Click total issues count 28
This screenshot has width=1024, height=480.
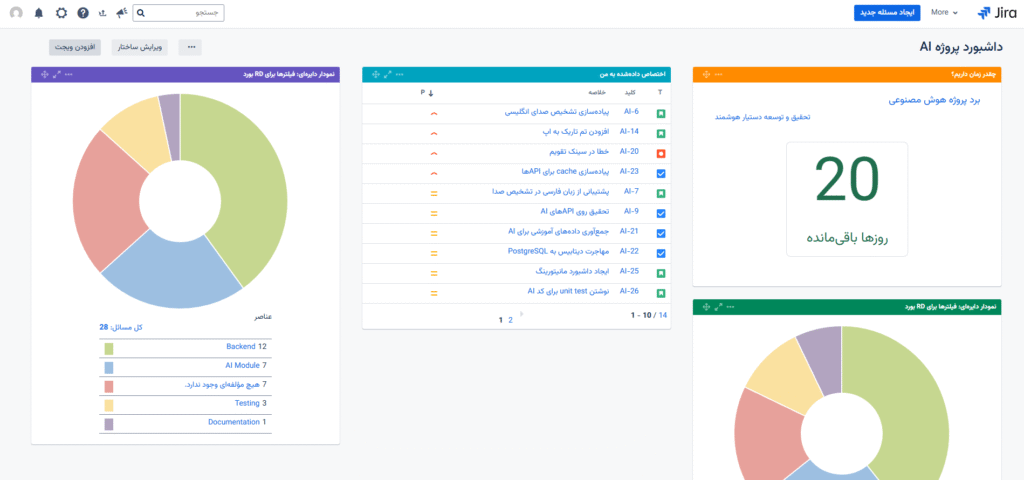[x=103, y=327]
